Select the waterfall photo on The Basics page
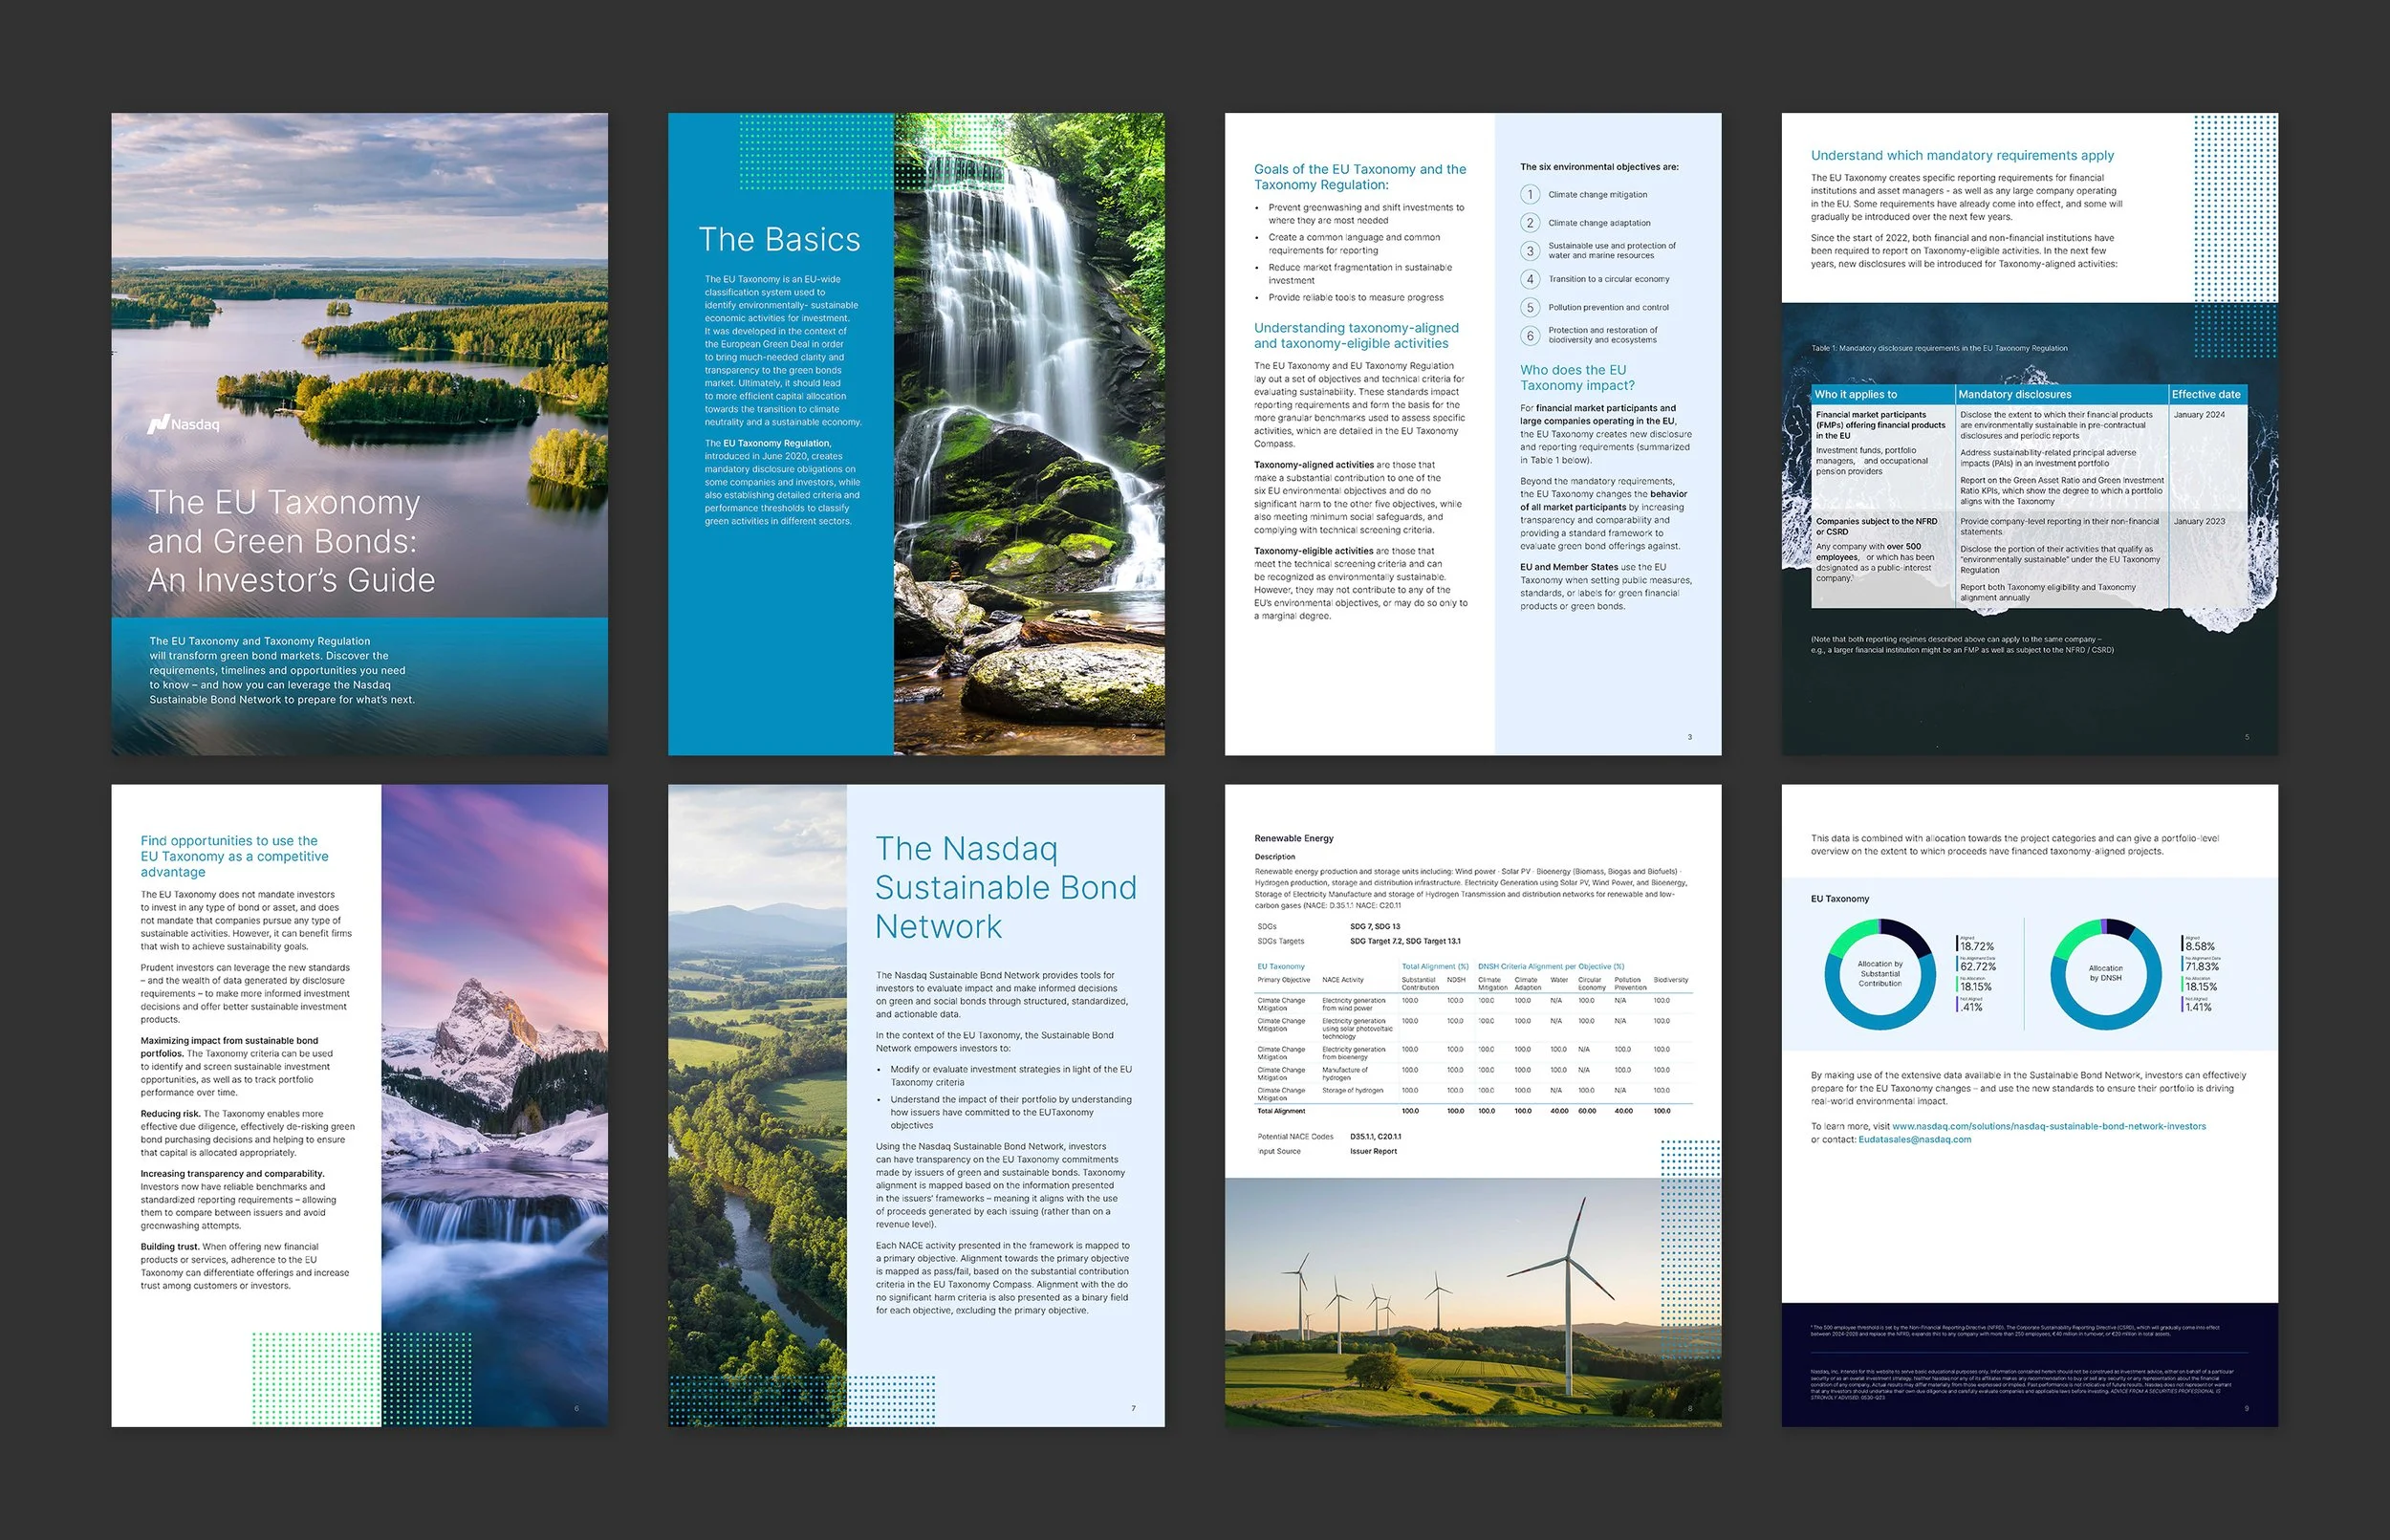The image size is (2390, 1540). click(x=1029, y=434)
